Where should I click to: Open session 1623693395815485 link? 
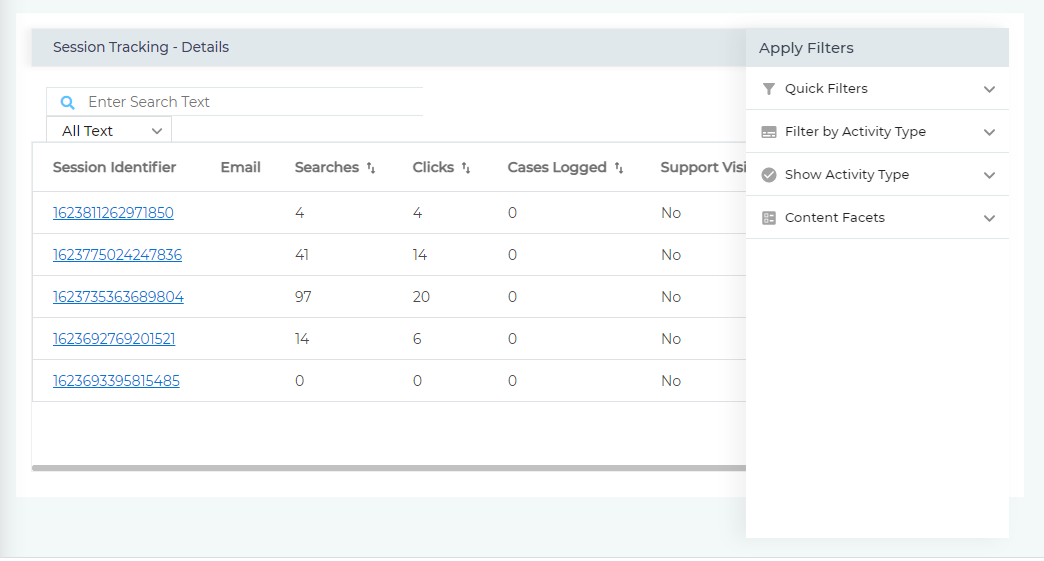(x=116, y=381)
